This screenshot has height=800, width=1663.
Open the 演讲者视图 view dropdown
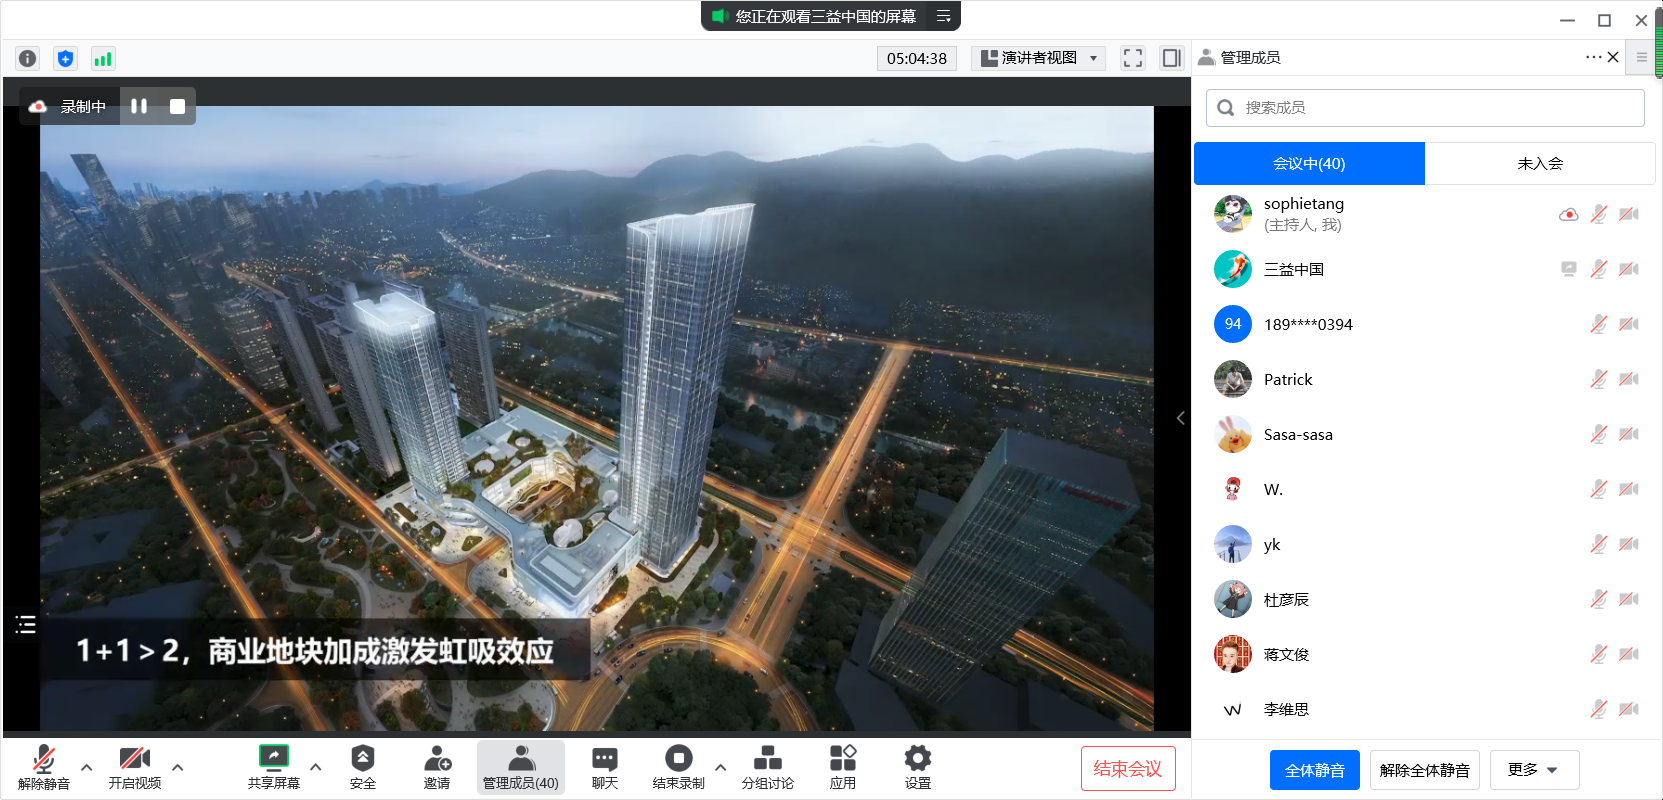pos(1038,58)
